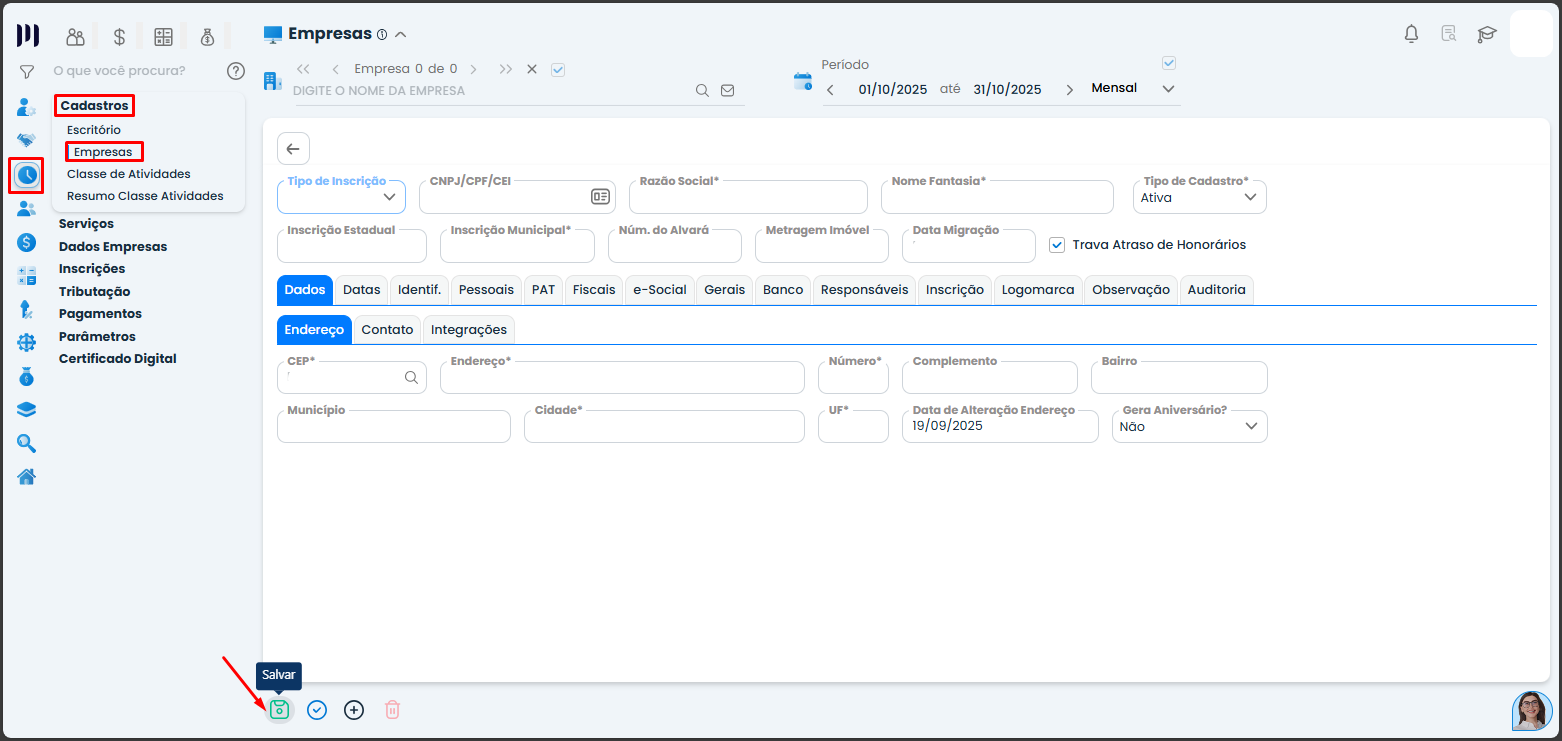
Task: Open the home icon in the sidebar
Action: (27, 476)
